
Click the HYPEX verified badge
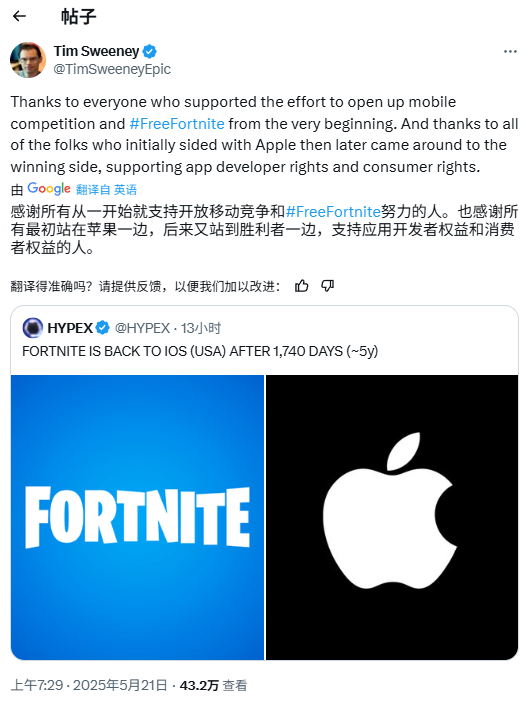coord(103,328)
